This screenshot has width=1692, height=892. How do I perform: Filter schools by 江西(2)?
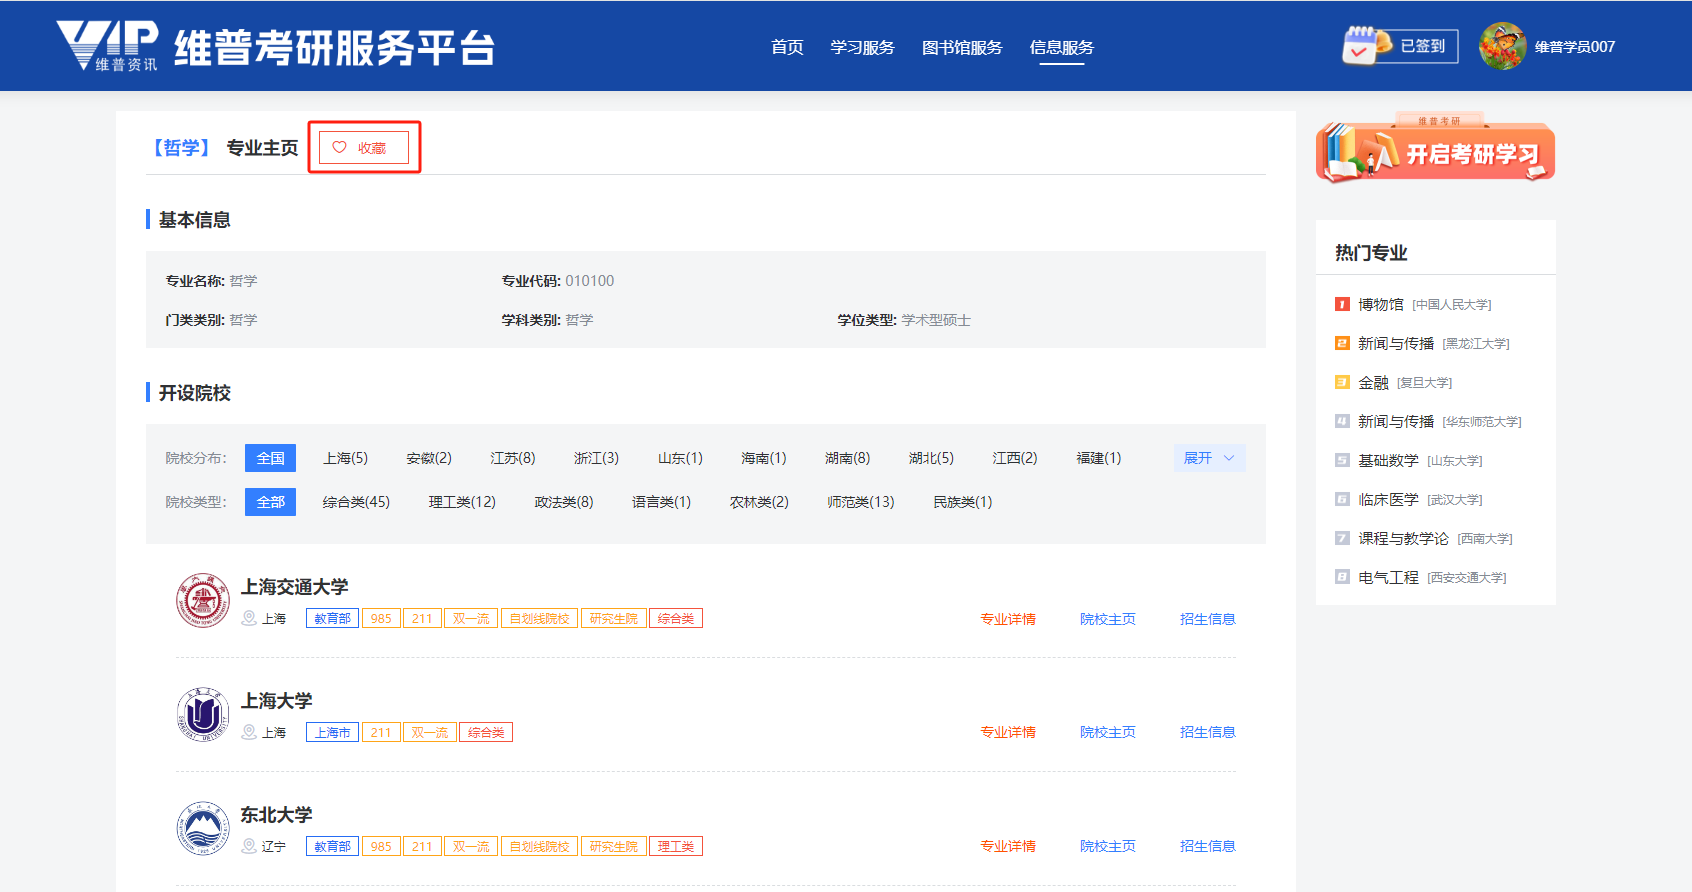point(1015,458)
